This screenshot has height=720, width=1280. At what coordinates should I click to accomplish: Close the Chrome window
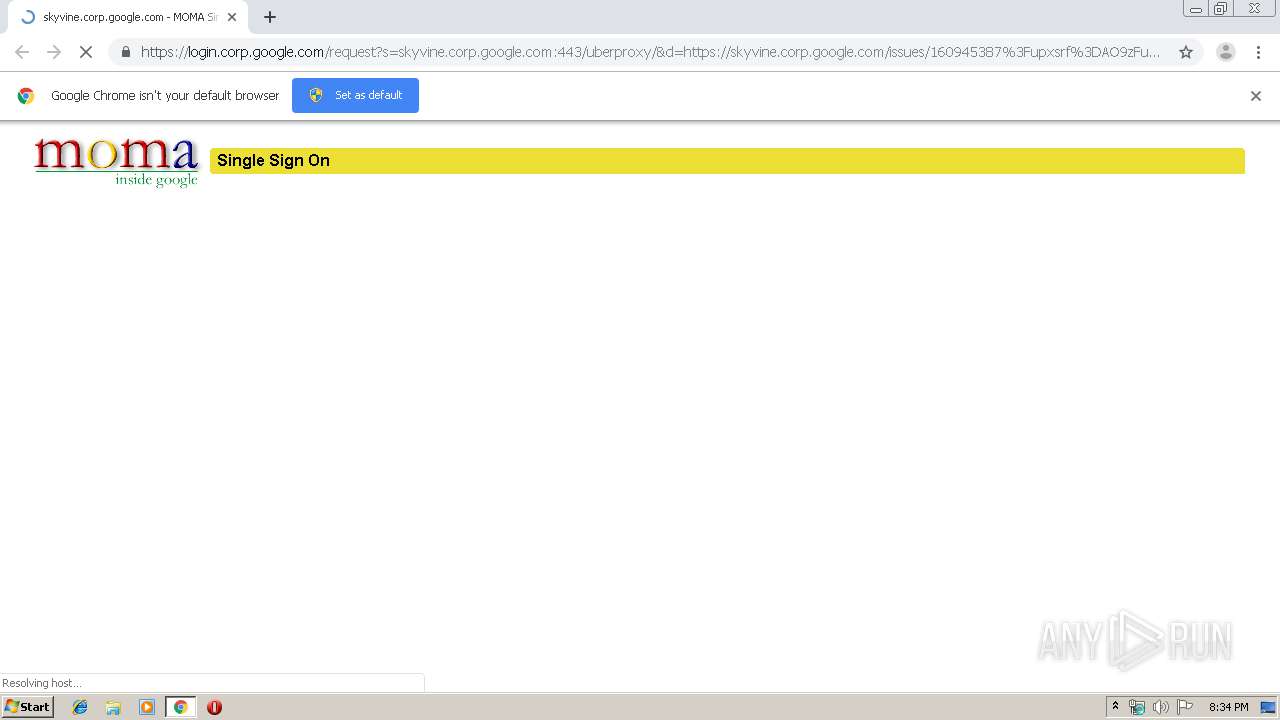(x=1254, y=9)
